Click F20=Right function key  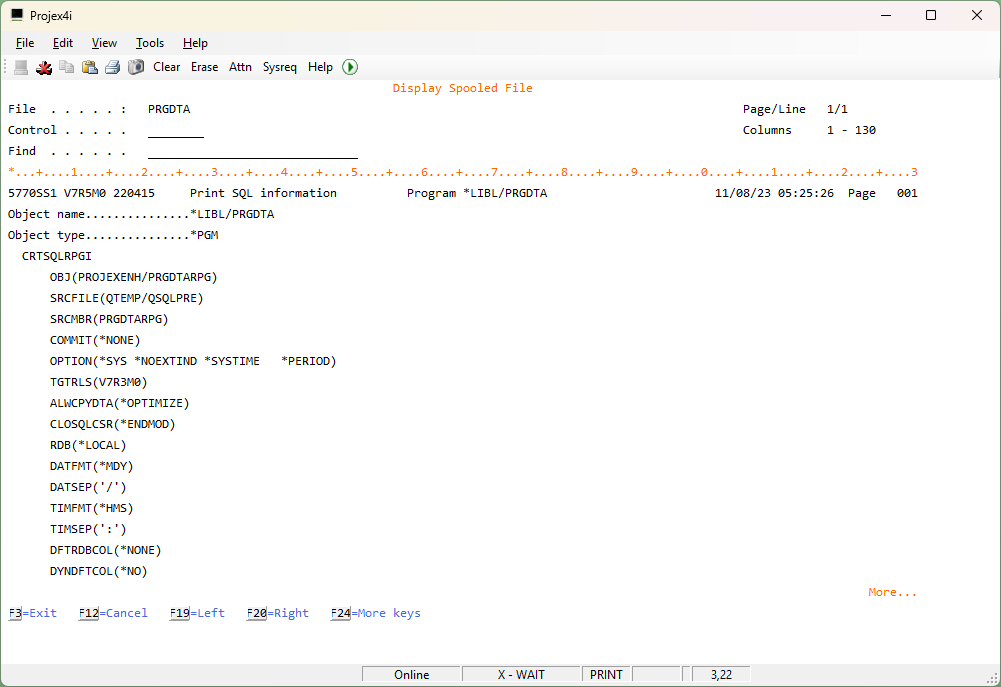pos(278,614)
